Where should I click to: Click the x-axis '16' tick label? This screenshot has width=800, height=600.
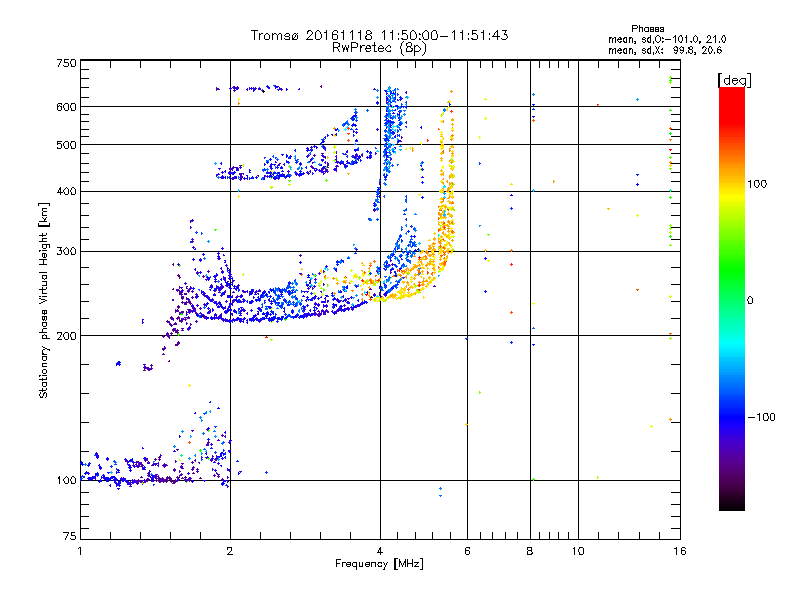(680, 551)
